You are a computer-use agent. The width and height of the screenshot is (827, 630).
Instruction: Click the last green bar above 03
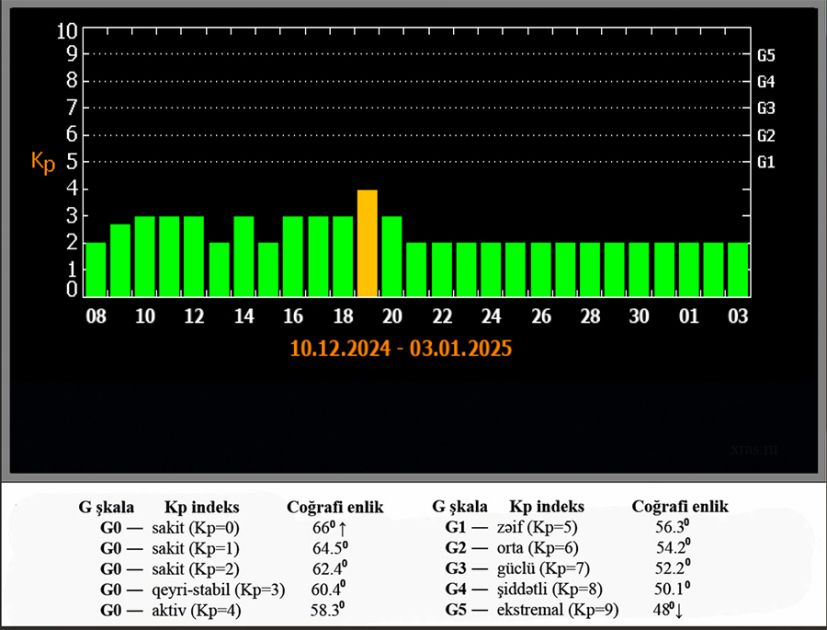[x=738, y=269]
